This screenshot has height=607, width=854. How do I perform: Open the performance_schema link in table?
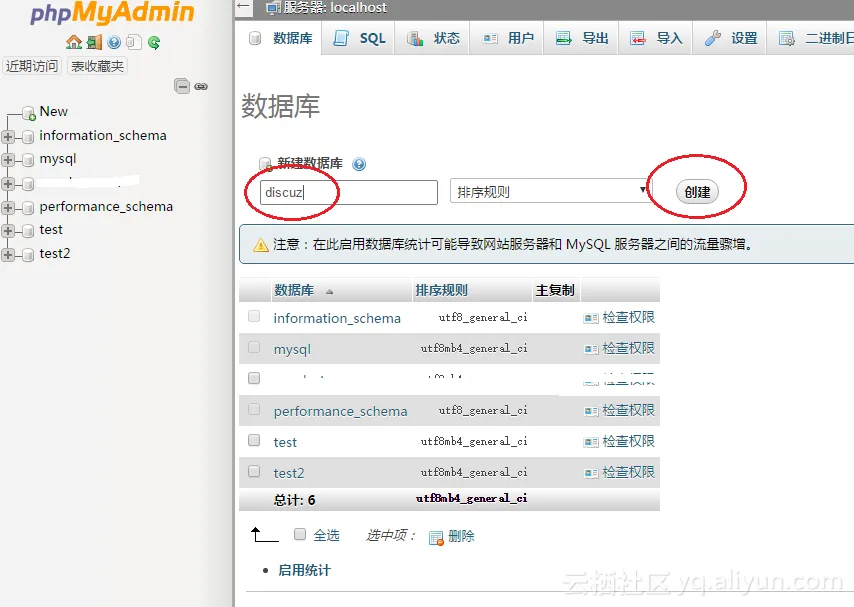click(x=340, y=411)
